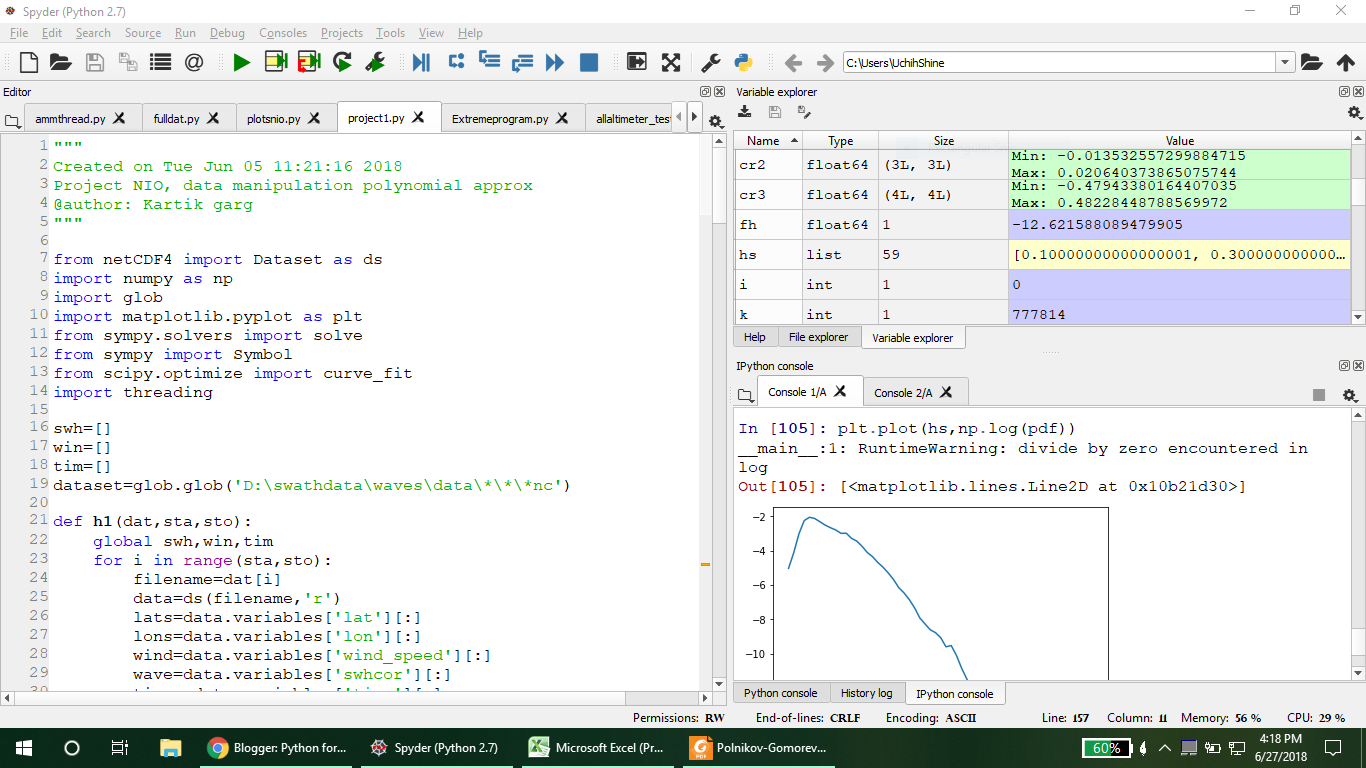1366x768 pixels.
Task: Open IPython console options gear menu
Action: click(1349, 395)
